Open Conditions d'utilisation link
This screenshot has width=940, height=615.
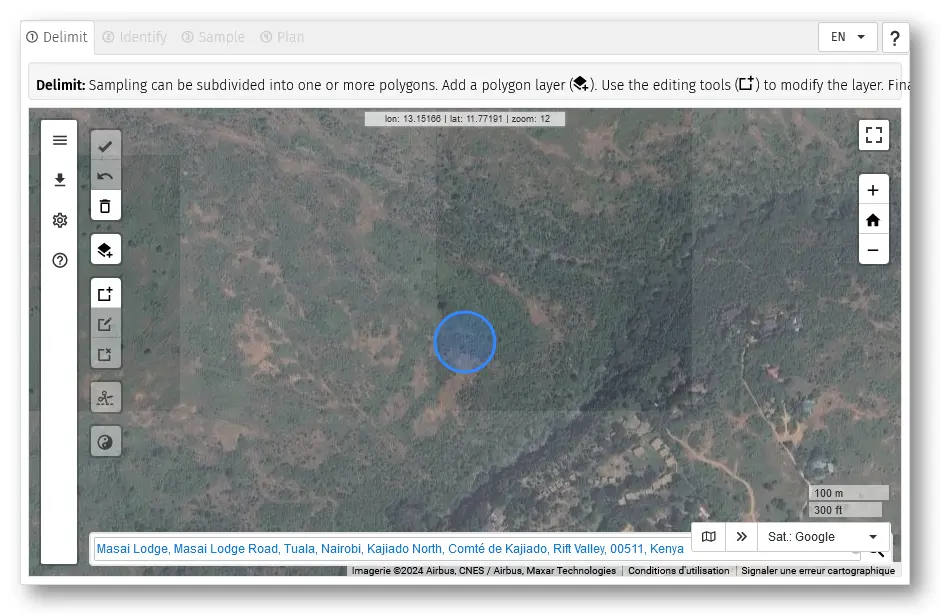(x=678, y=571)
